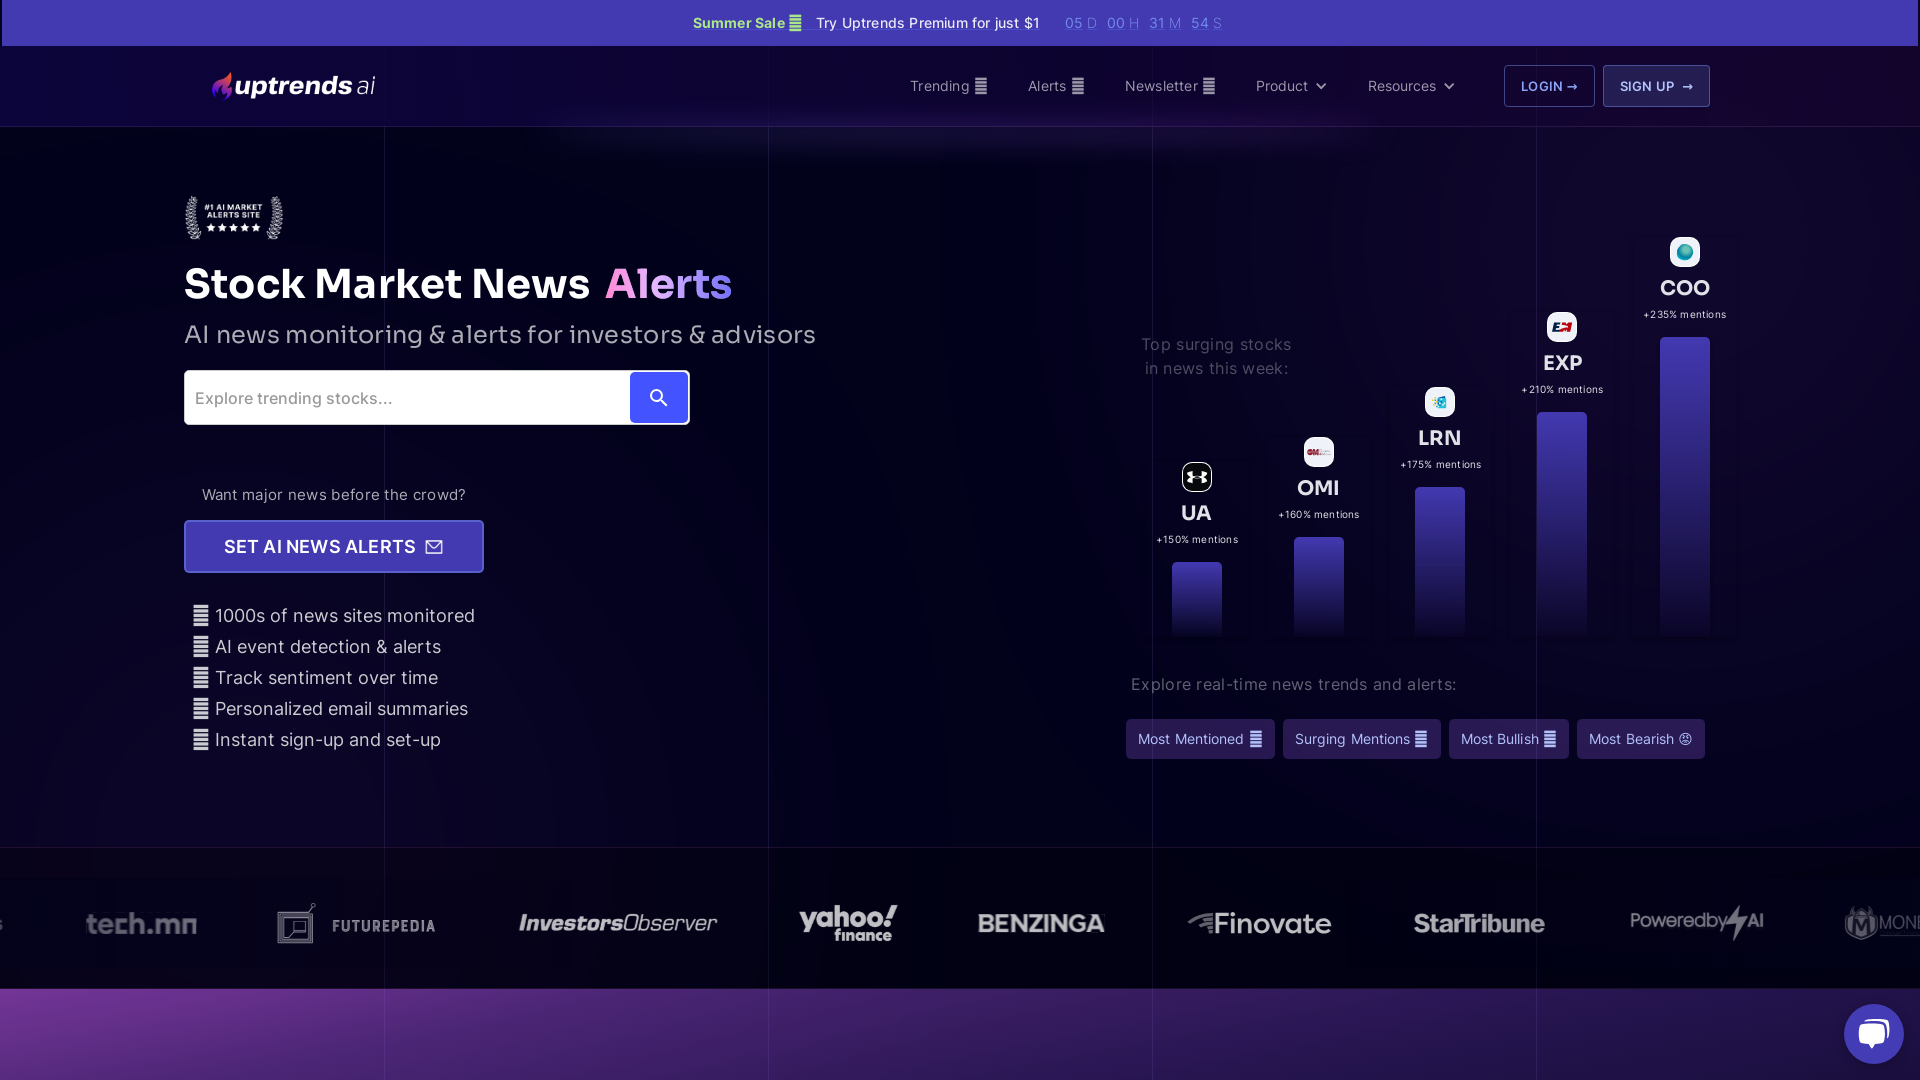Click the StarTribune logo

[1479, 923]
